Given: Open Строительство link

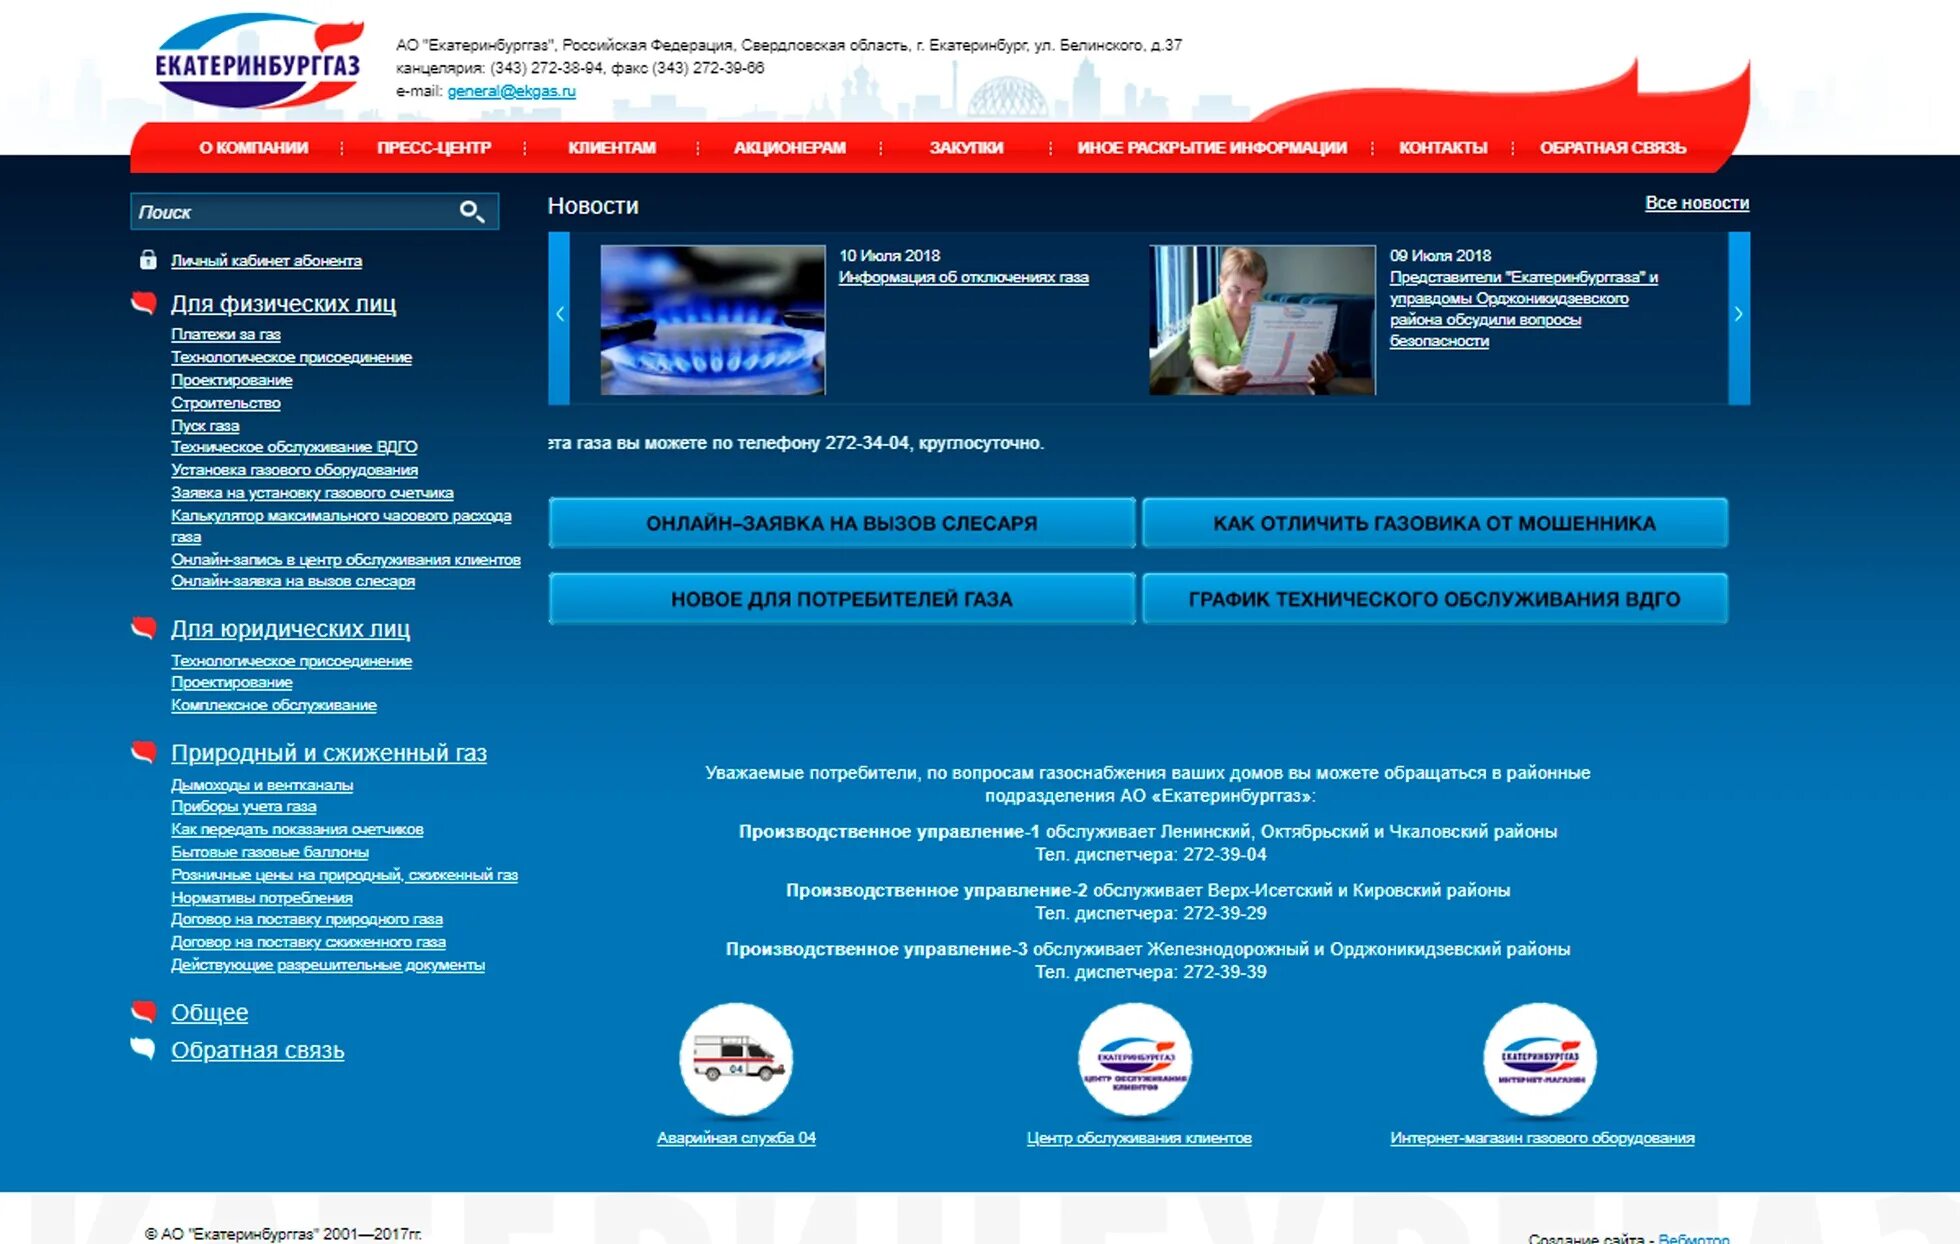Looking at the screenshot, I should 225,403.
